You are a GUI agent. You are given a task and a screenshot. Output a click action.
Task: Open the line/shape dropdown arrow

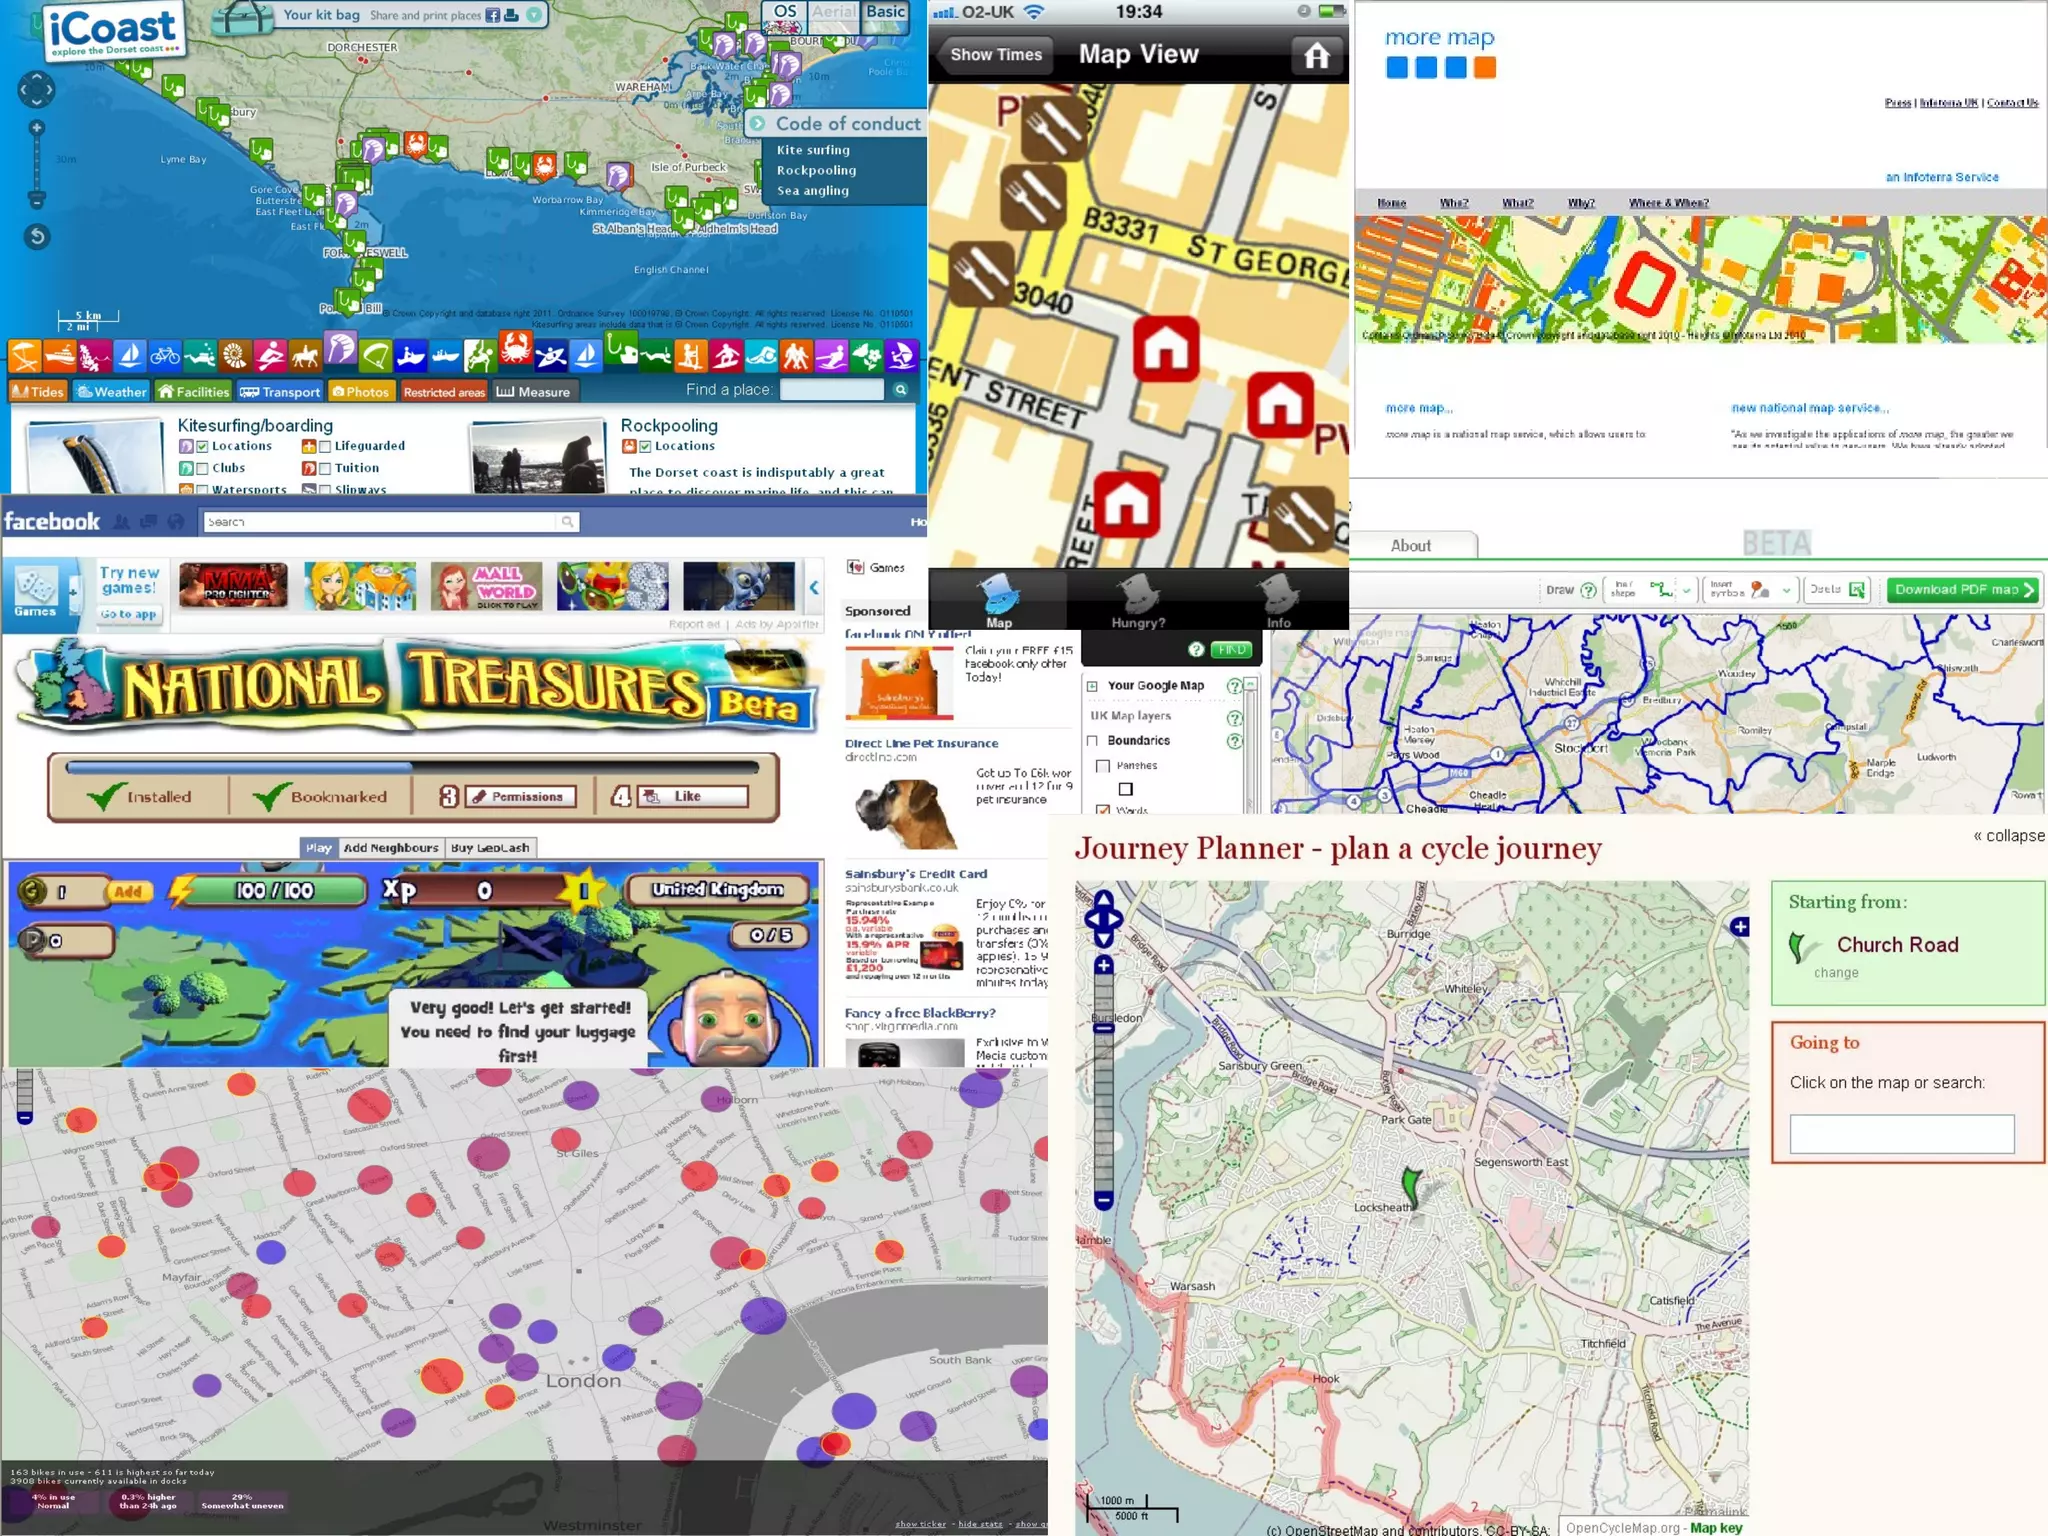point(1686,590)
